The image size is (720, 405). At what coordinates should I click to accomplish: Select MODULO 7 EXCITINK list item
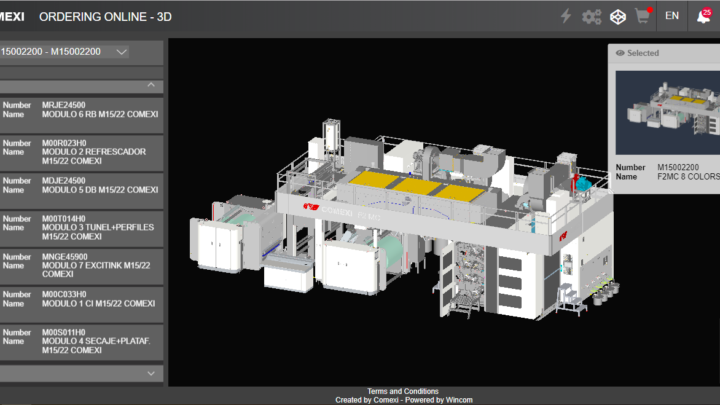[85, 264]
